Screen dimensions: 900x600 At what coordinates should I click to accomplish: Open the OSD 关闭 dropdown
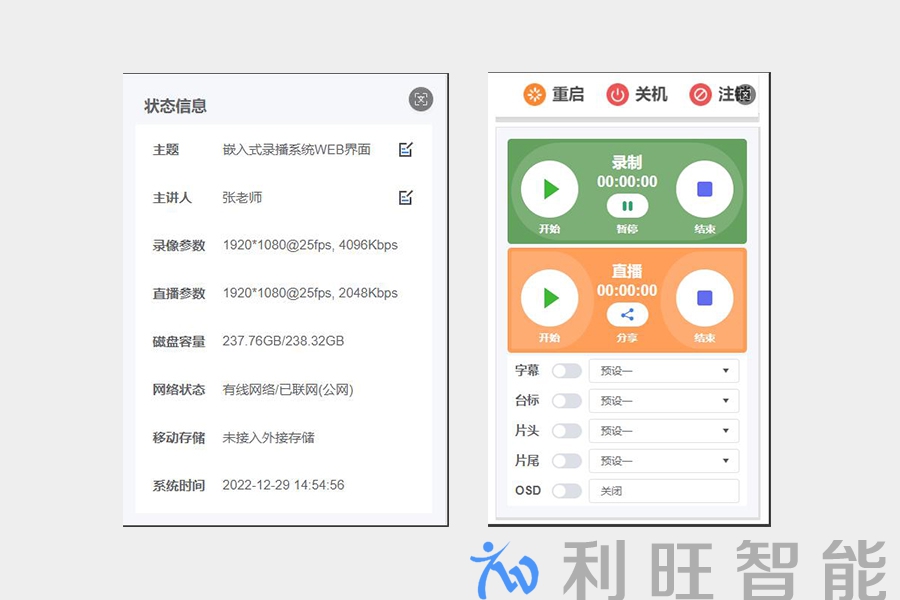pyautogui.click(x=663, y=490)
